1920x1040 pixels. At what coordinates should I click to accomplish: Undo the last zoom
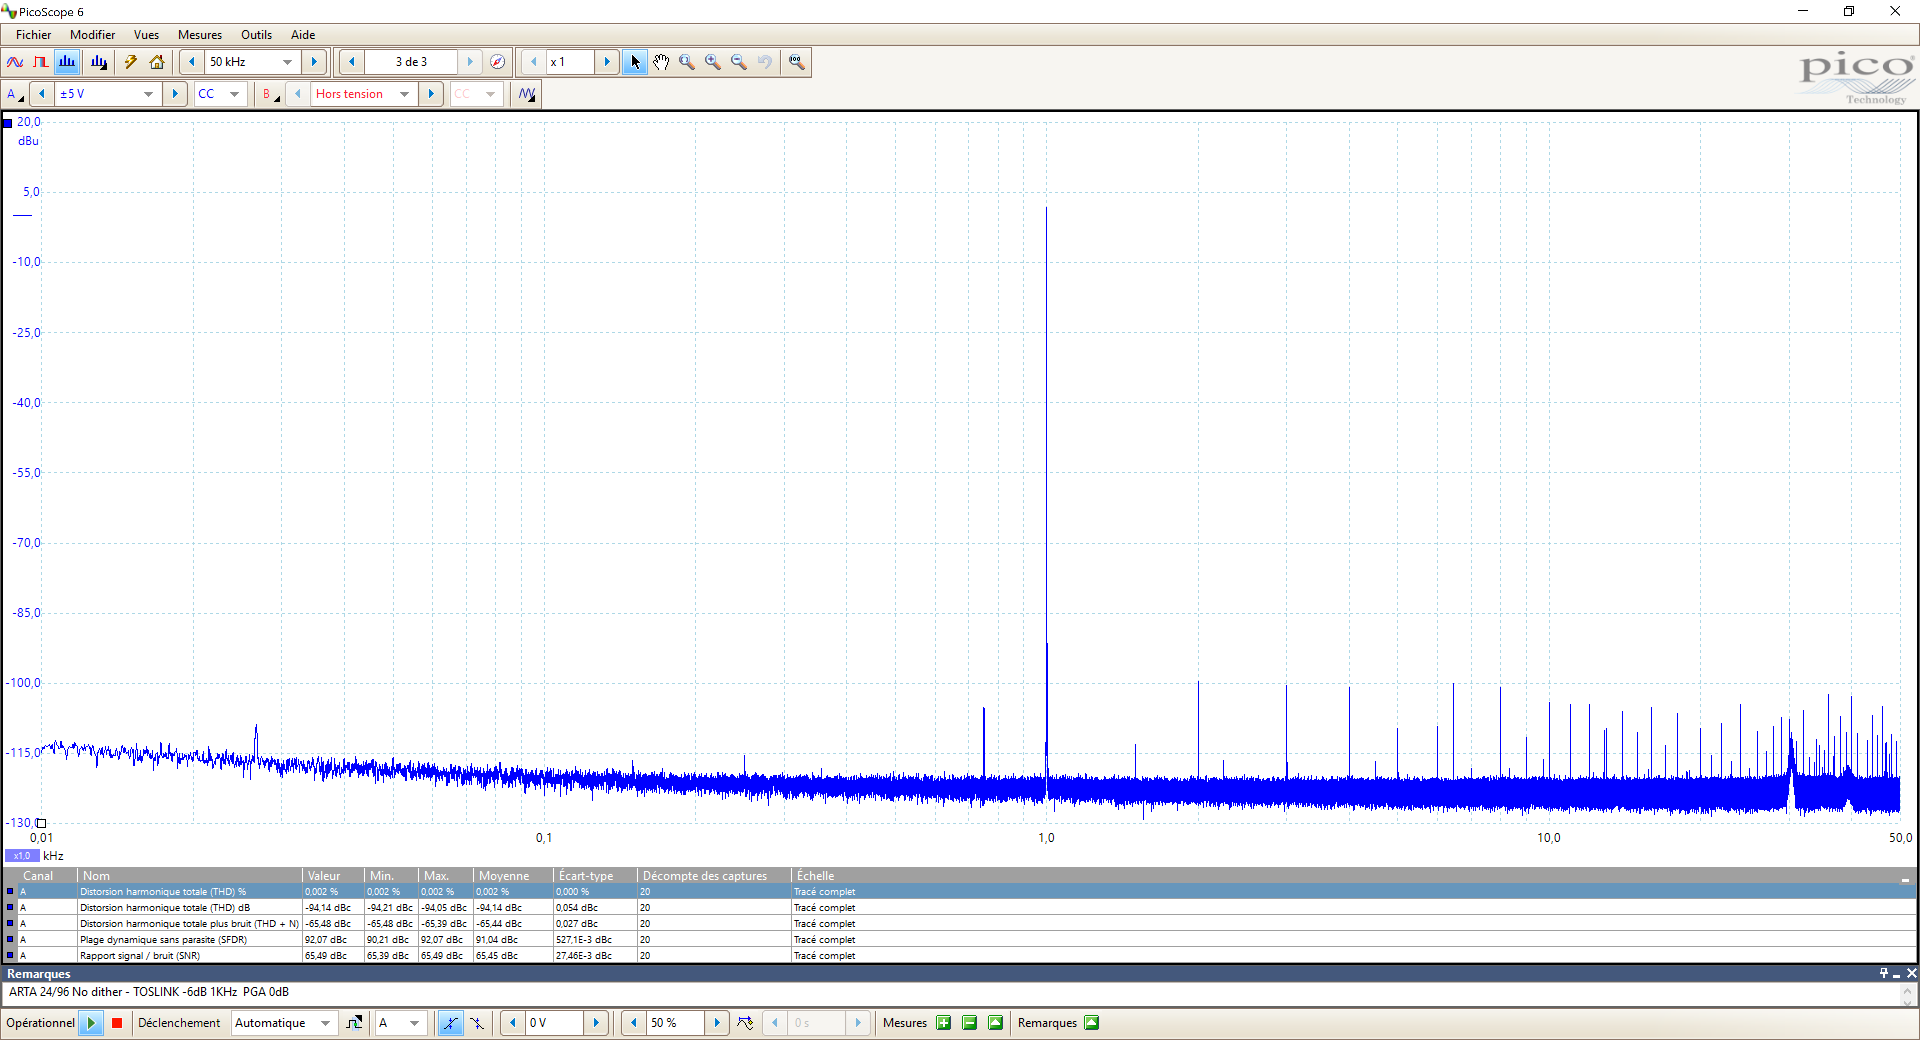(x=765, y=62)
